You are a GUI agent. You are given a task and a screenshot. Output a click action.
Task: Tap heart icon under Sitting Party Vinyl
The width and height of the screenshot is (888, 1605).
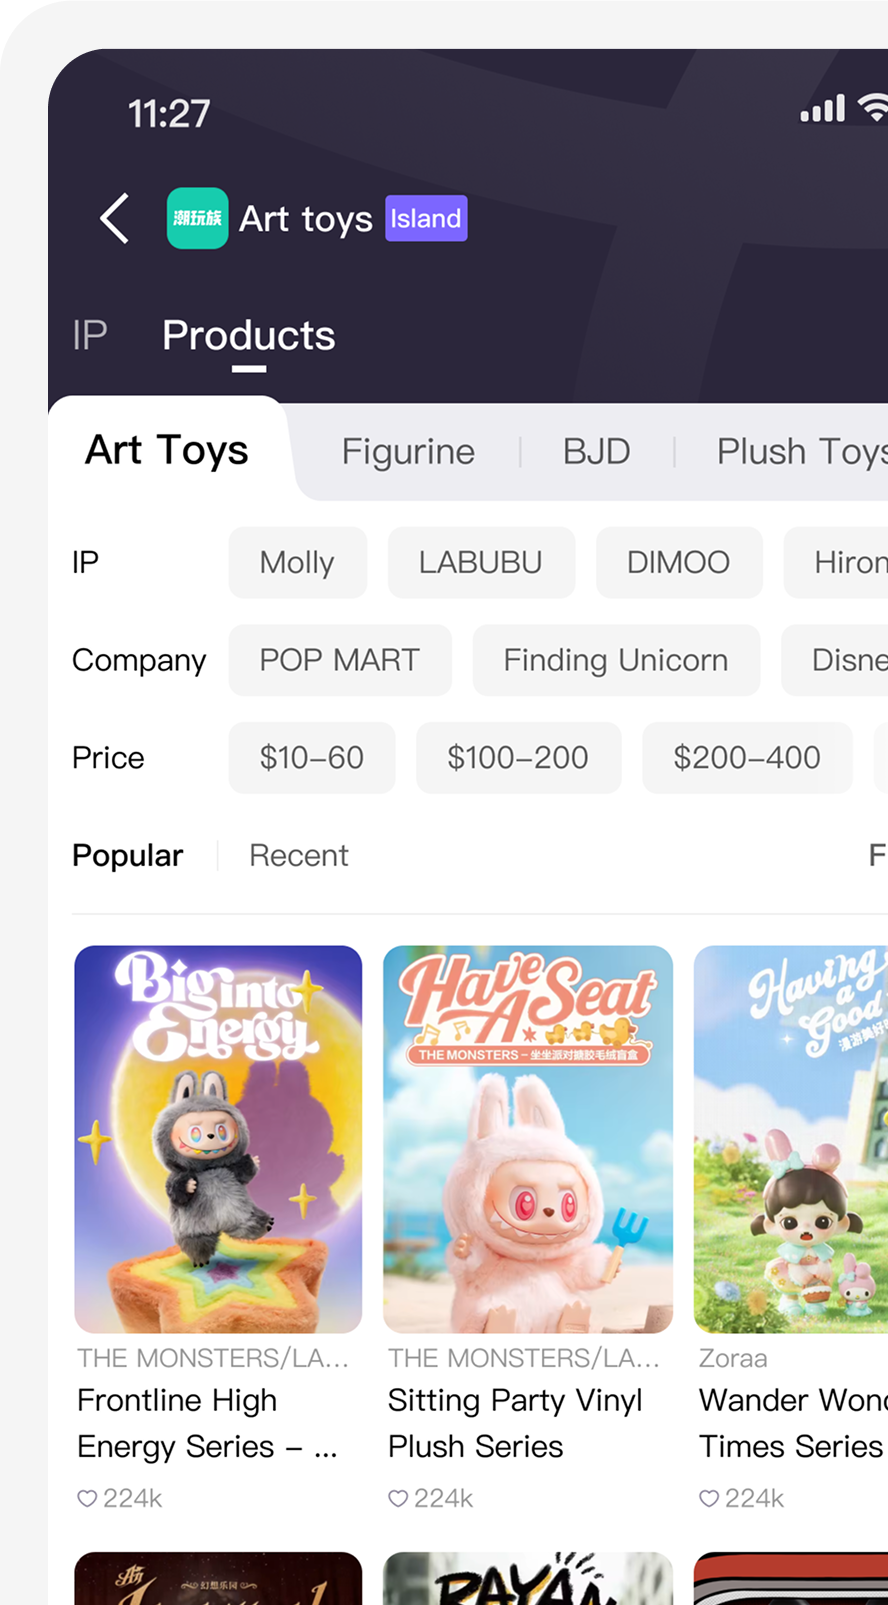[x=398, y=1498]
